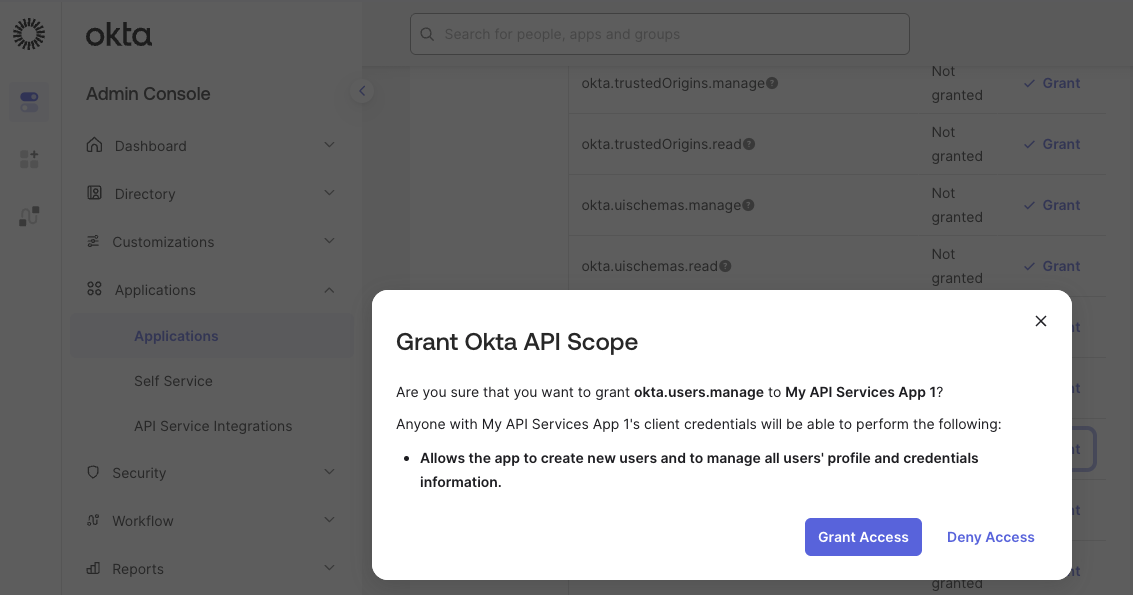This screenshot has height=595, width=1133.
Task: Grant the okta.trustedOrigins.read scope
Action: point(1052,144)
